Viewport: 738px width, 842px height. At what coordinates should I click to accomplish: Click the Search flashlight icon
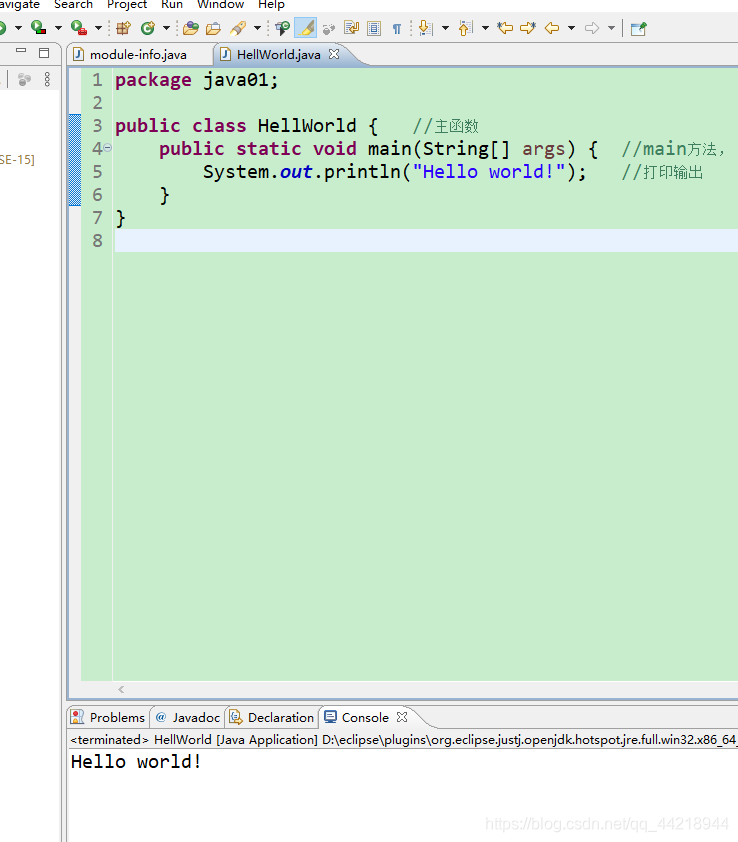pos(238,28)
